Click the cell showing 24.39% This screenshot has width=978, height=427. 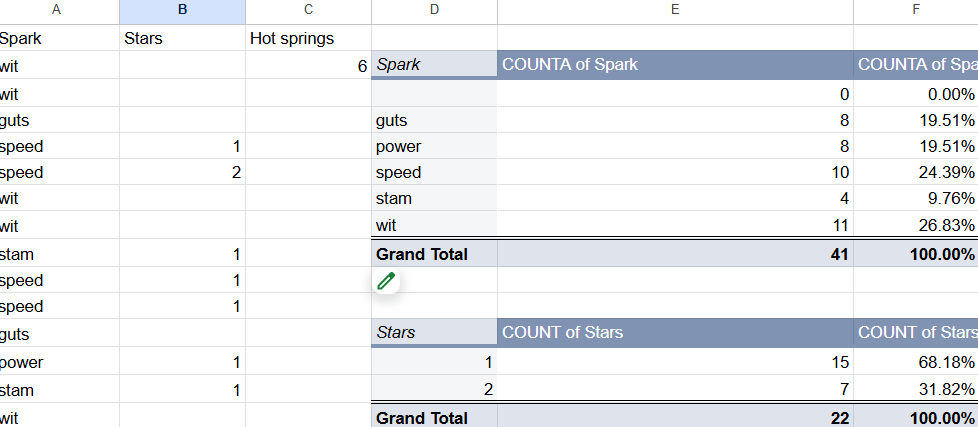(x=916, y=172)
